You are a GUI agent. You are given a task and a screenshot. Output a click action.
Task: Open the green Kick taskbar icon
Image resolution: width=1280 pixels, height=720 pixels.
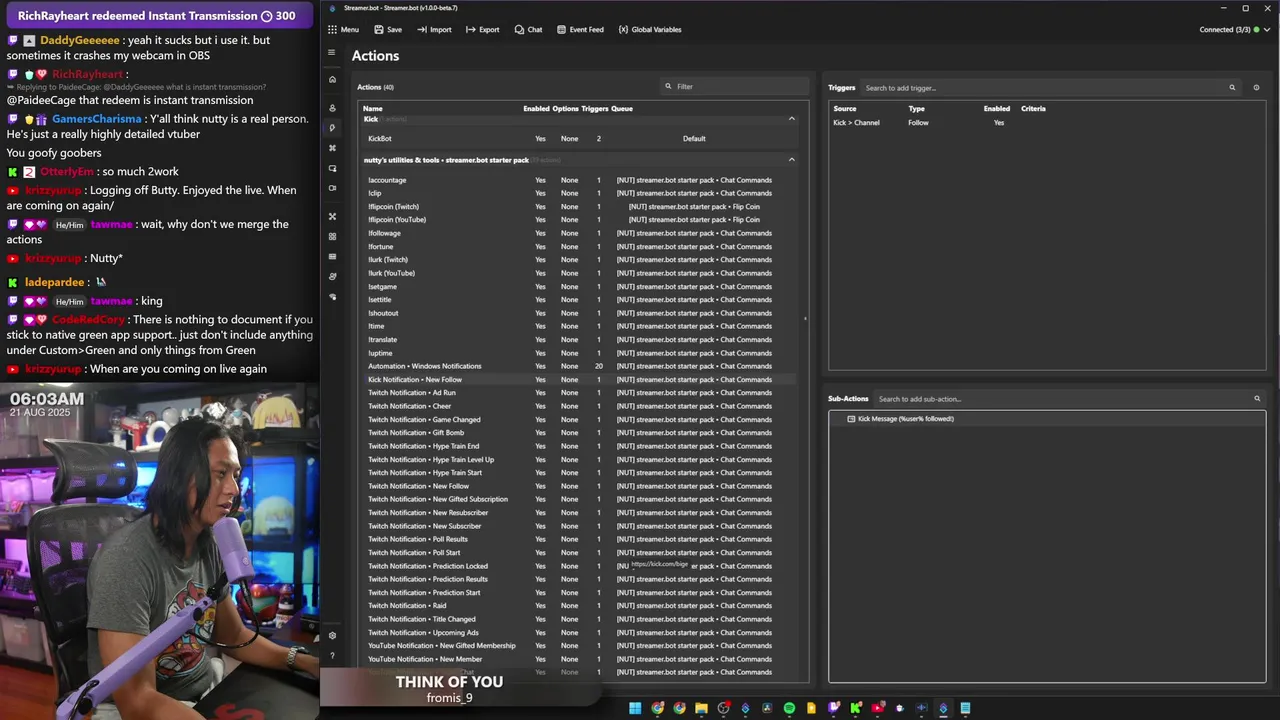tap(856, 708)
